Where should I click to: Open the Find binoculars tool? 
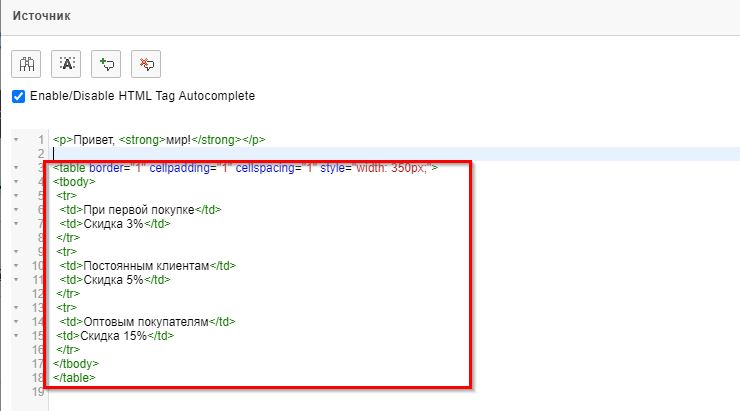point(26,64)
